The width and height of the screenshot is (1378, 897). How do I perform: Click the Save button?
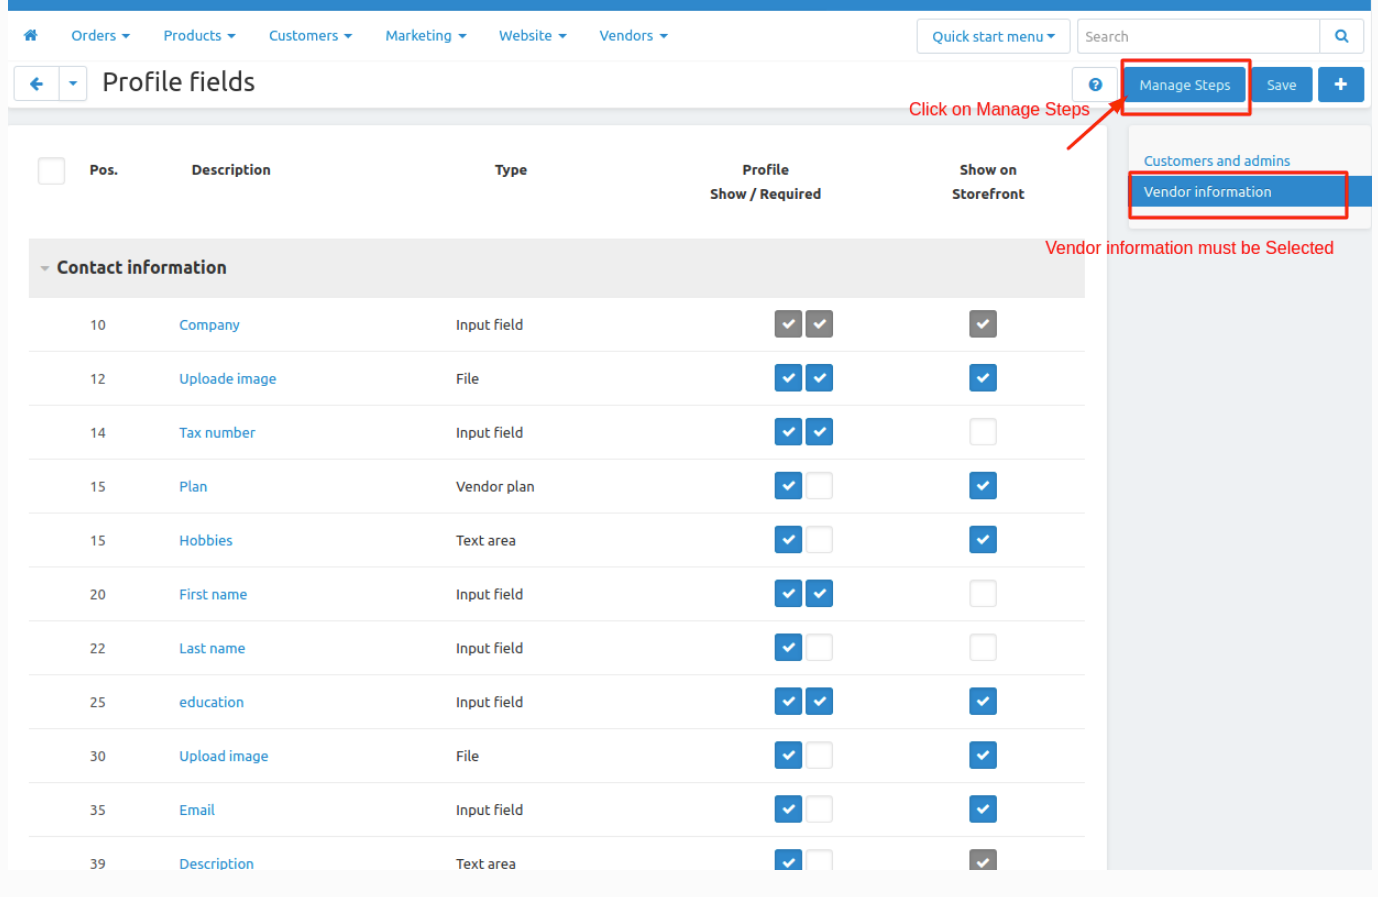[x=1281, y=85]
